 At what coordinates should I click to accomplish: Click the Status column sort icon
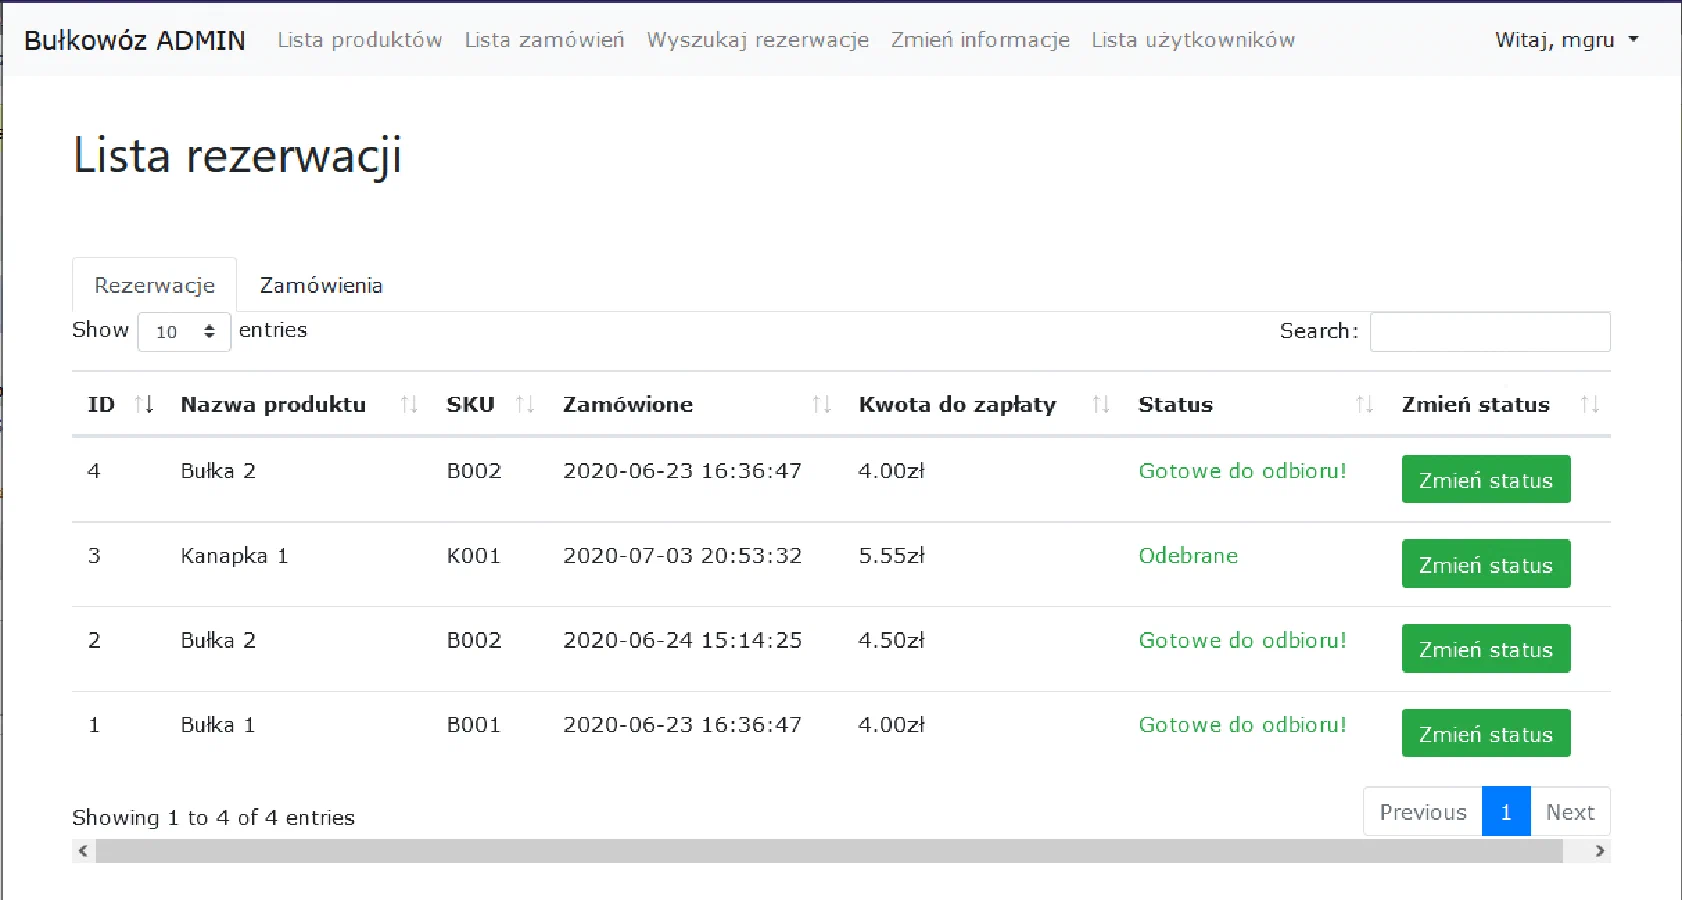coord(1364,404)
